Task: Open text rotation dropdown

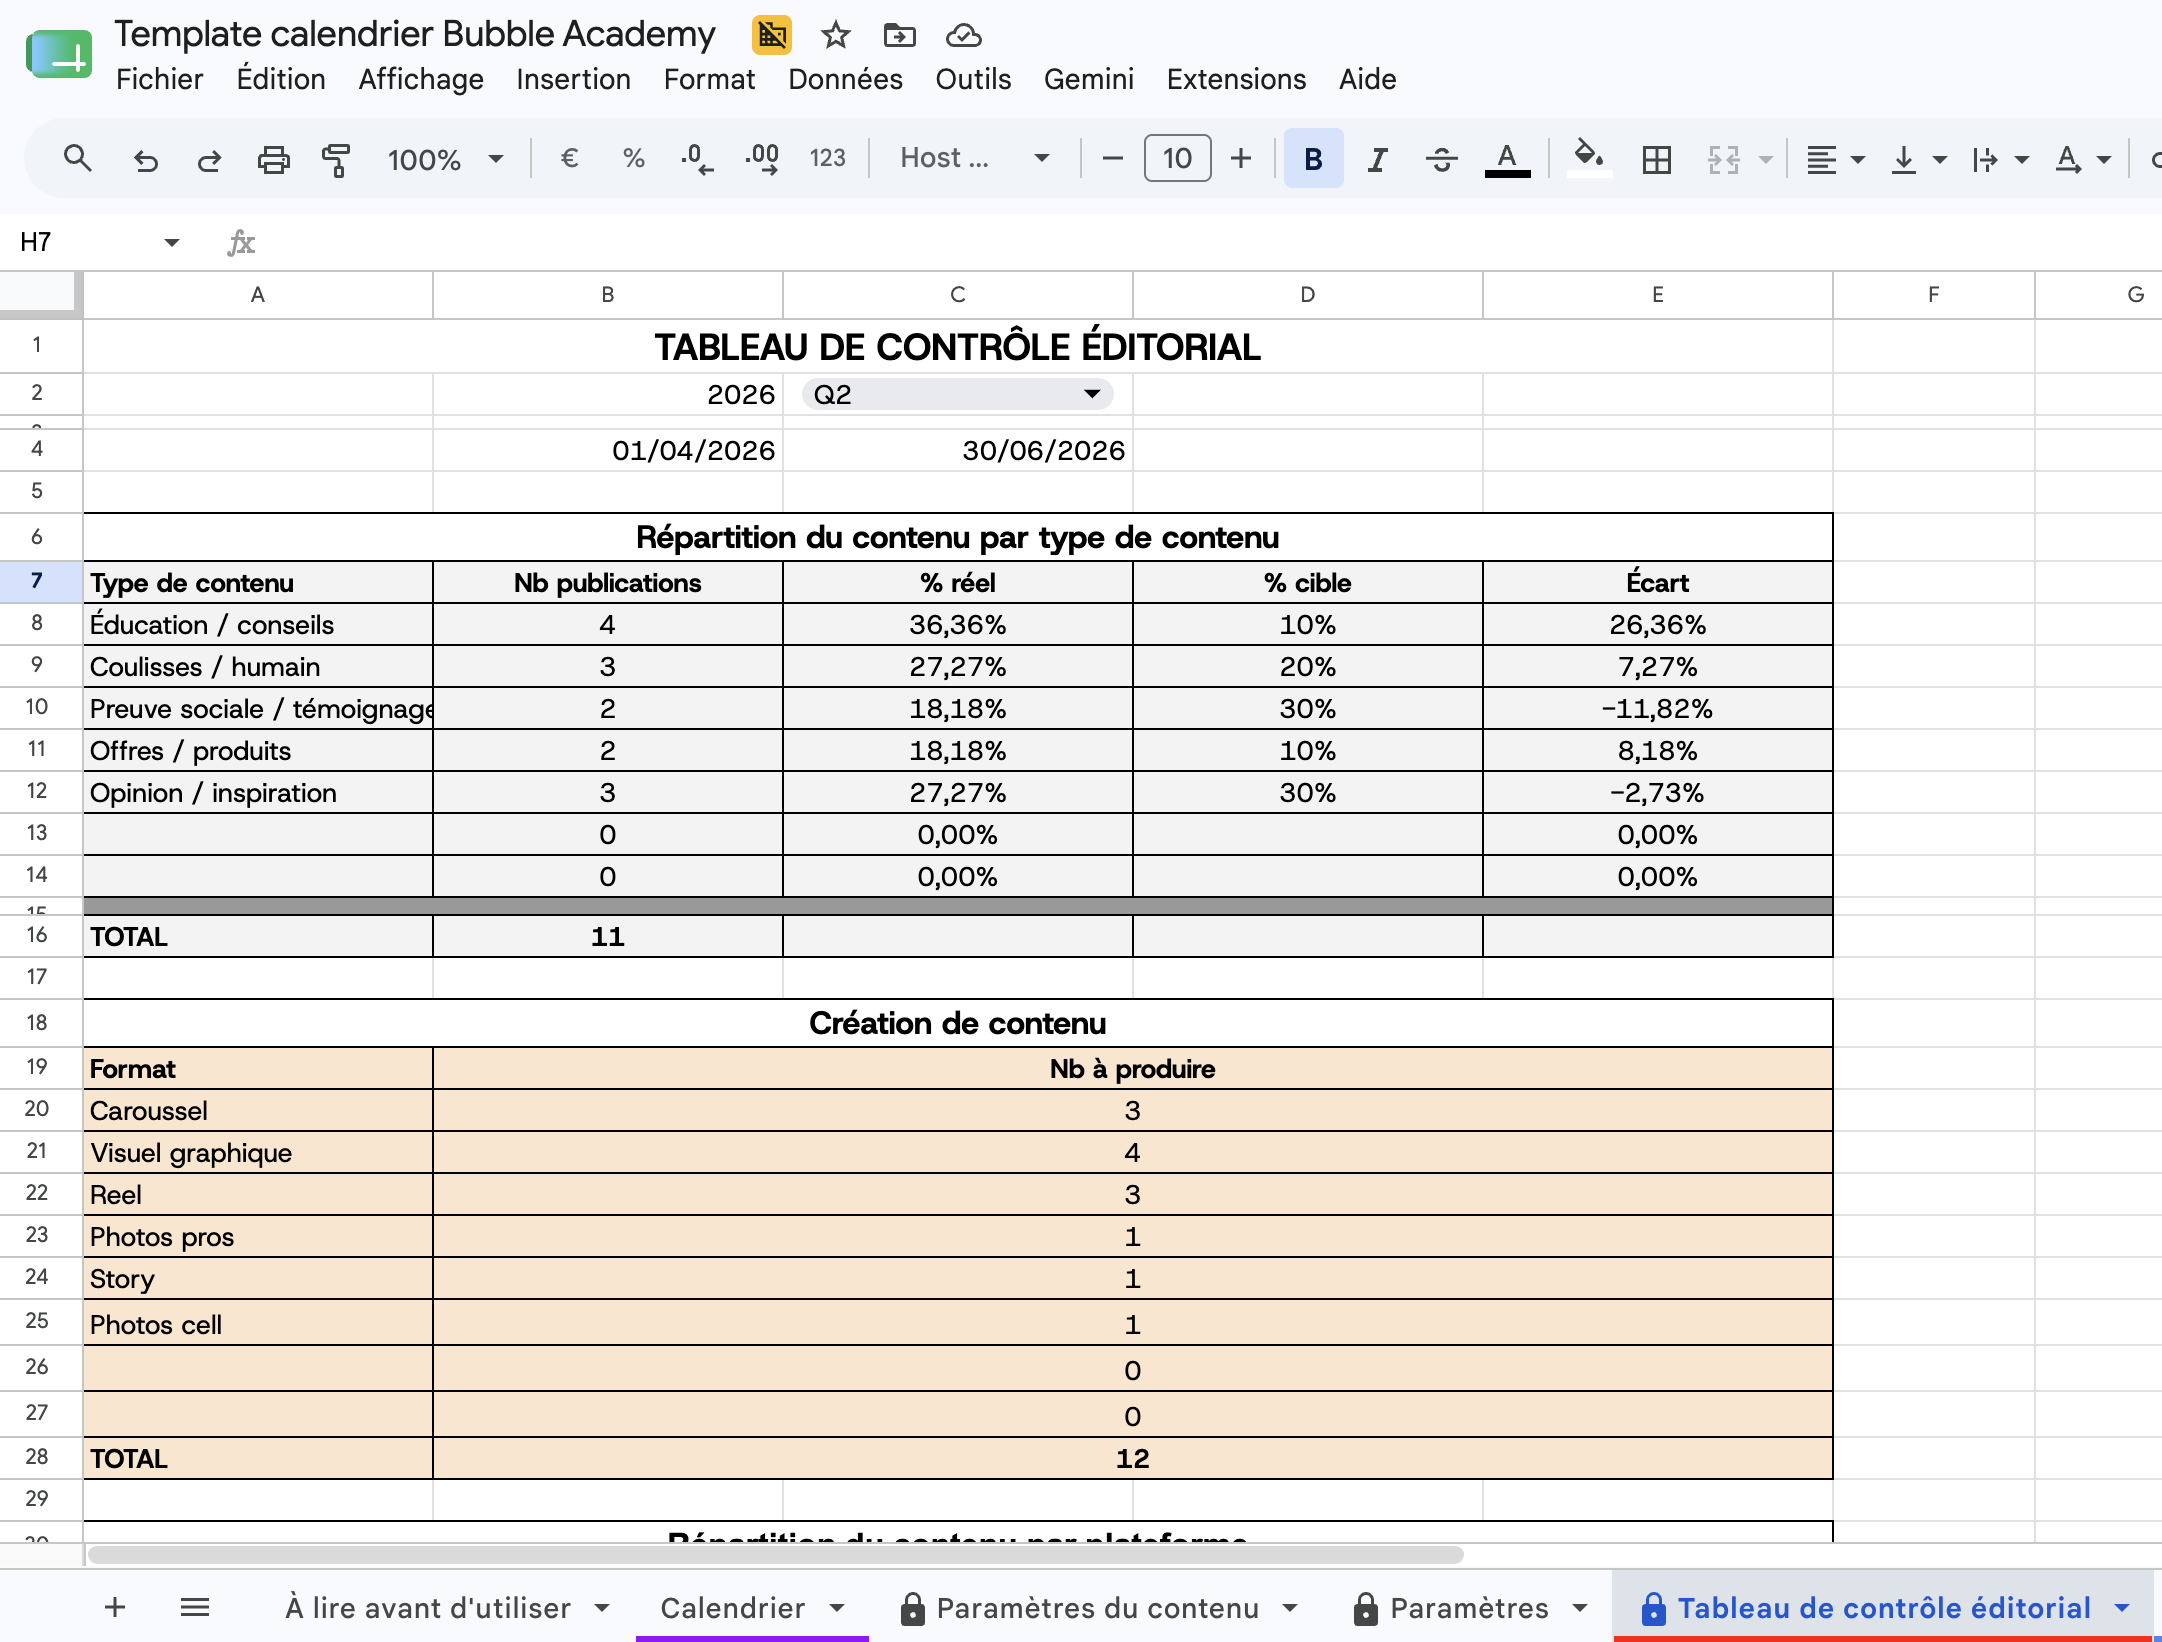Action: 2082,159
